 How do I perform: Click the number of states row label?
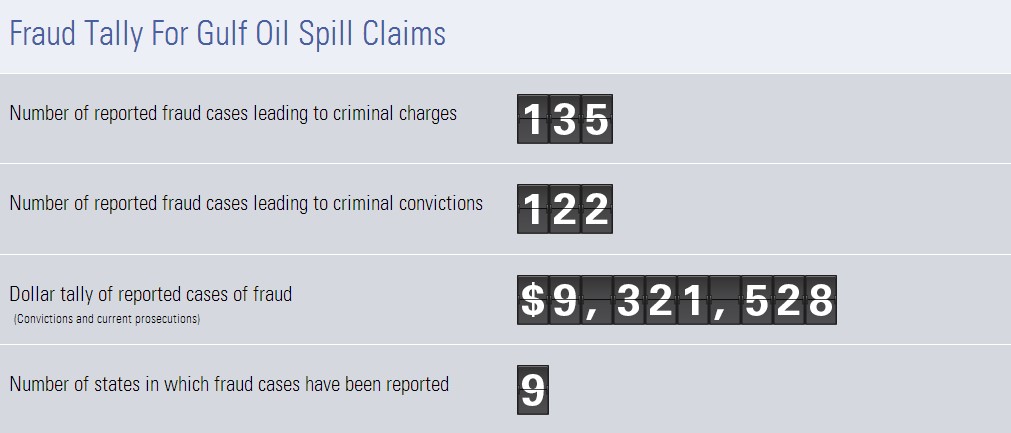pos(229,384)
